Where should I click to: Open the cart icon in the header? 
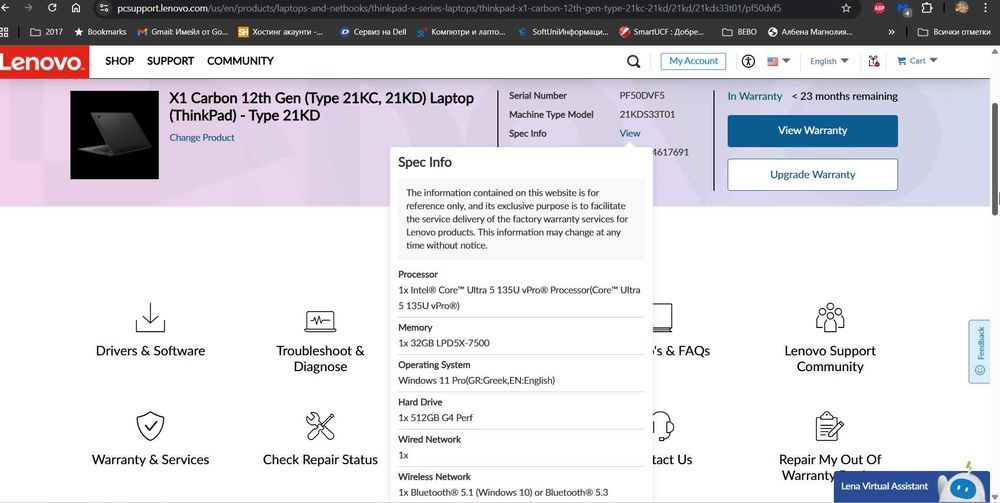[901, 61]
